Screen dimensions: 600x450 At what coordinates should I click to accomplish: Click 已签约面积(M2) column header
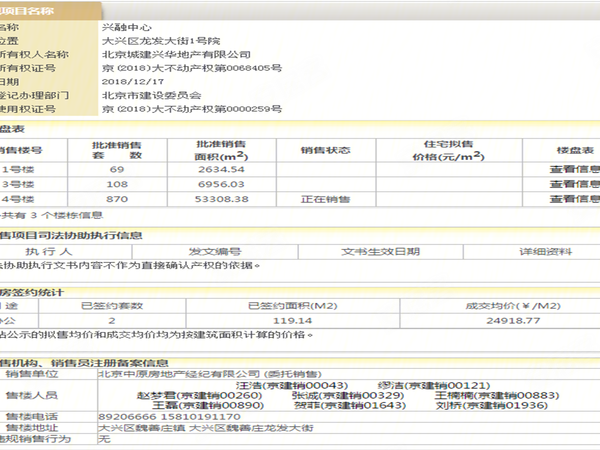tap(293, 306)
